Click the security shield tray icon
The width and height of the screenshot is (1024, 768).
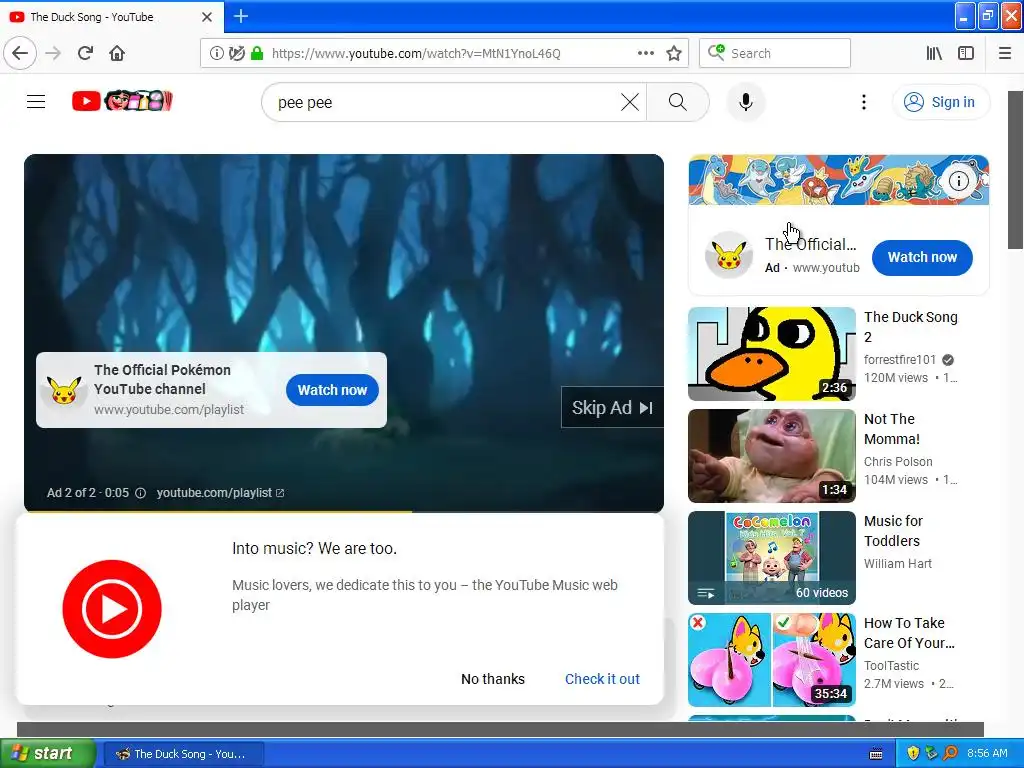click(x=913, y=754)
